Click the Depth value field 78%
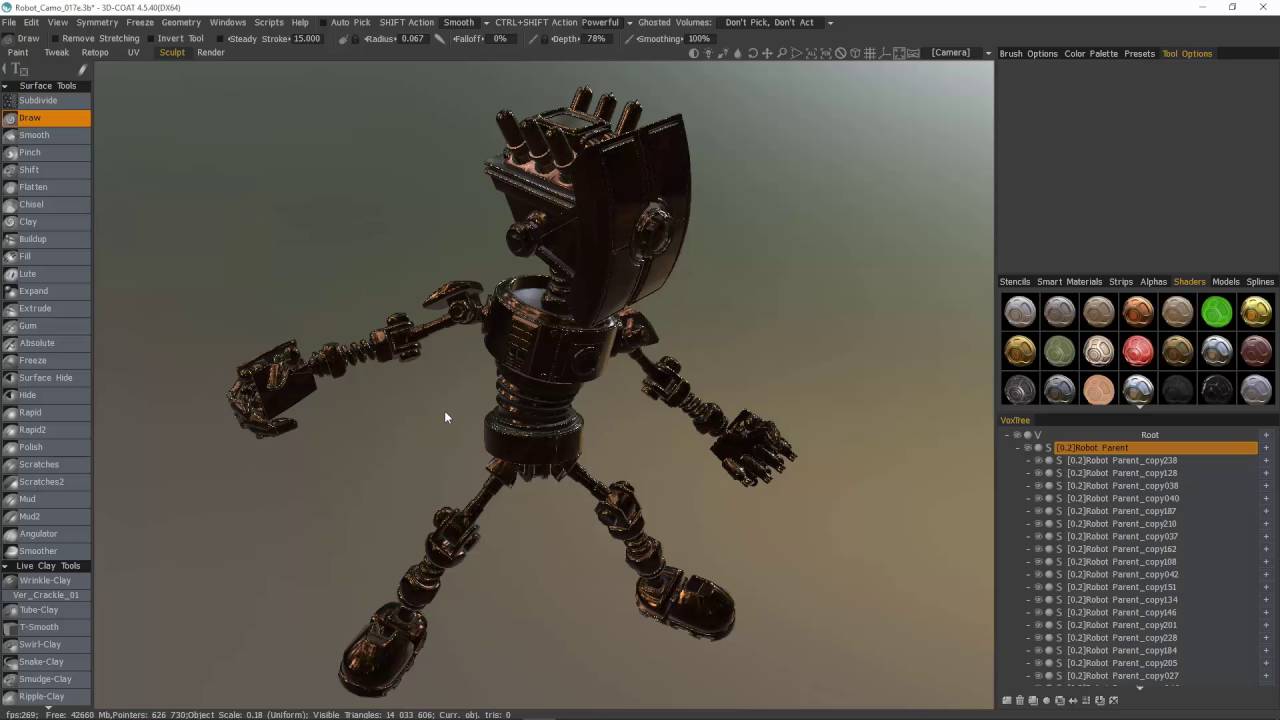The image size is (1280, 720). tap(596, 39)
